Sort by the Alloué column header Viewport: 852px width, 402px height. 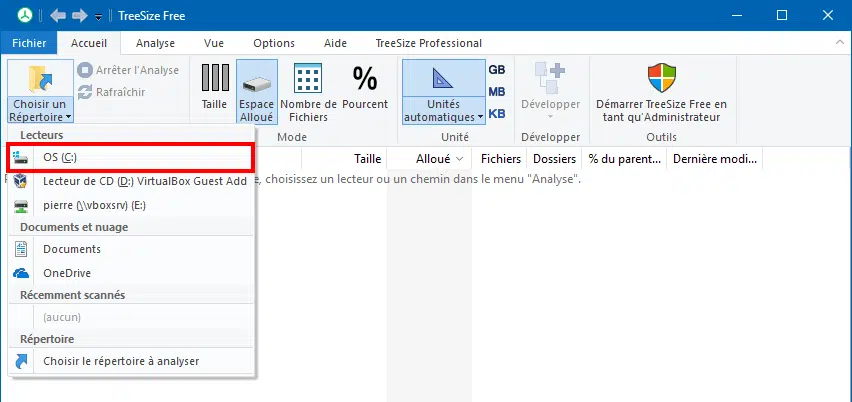pos(429,159)
